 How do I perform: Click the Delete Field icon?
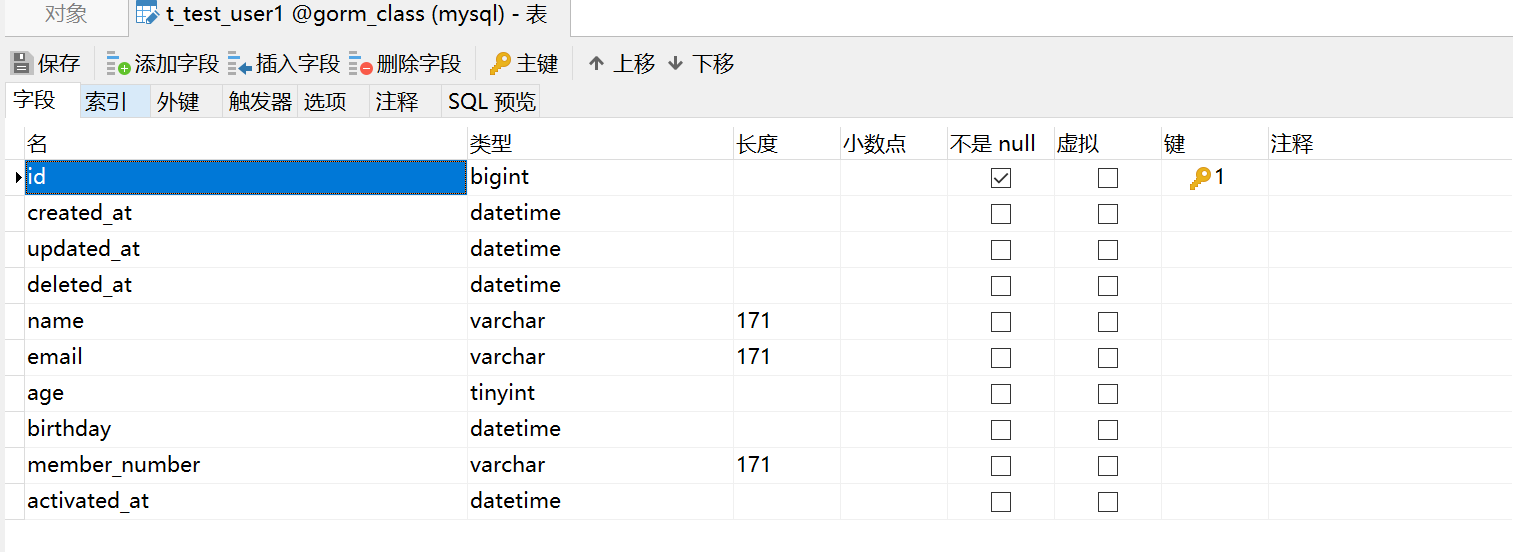[x=360, y=64]
